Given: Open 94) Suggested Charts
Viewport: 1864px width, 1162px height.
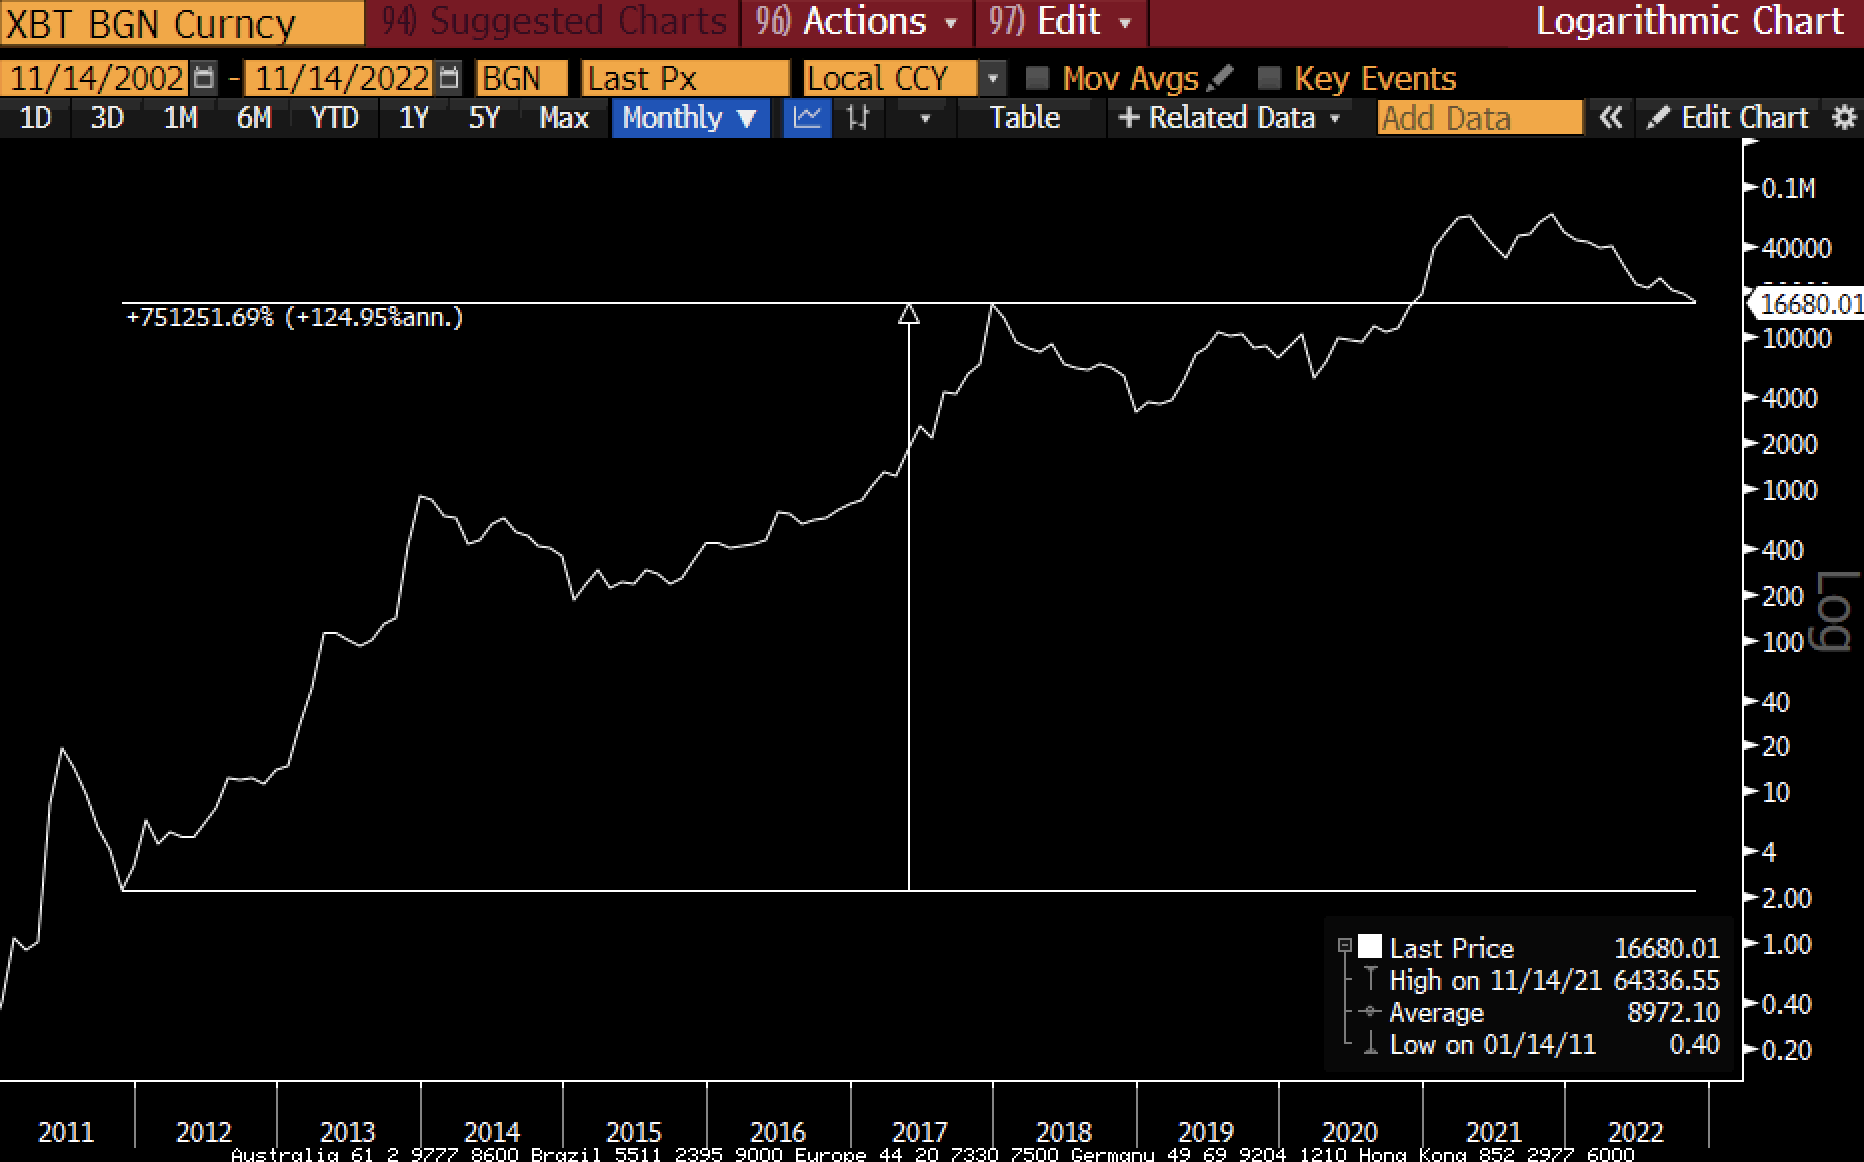Looking at the screenshot, I should click(553, 22).
